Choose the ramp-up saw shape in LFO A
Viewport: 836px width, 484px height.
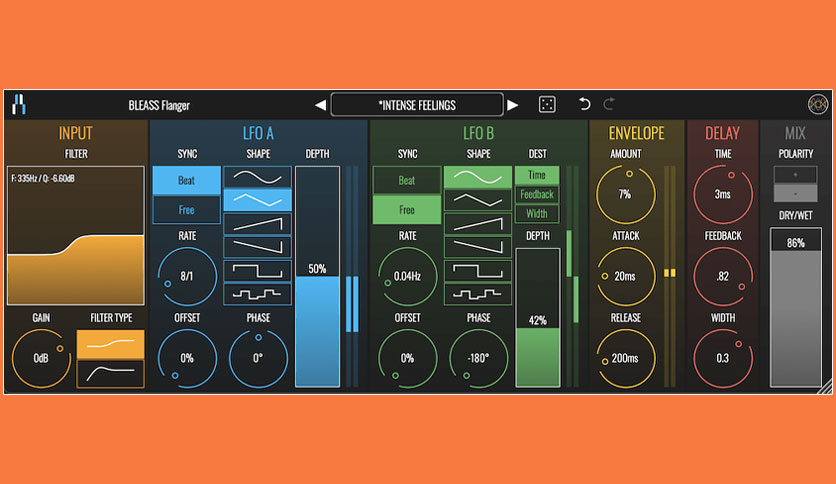click(x=258, y=224)
